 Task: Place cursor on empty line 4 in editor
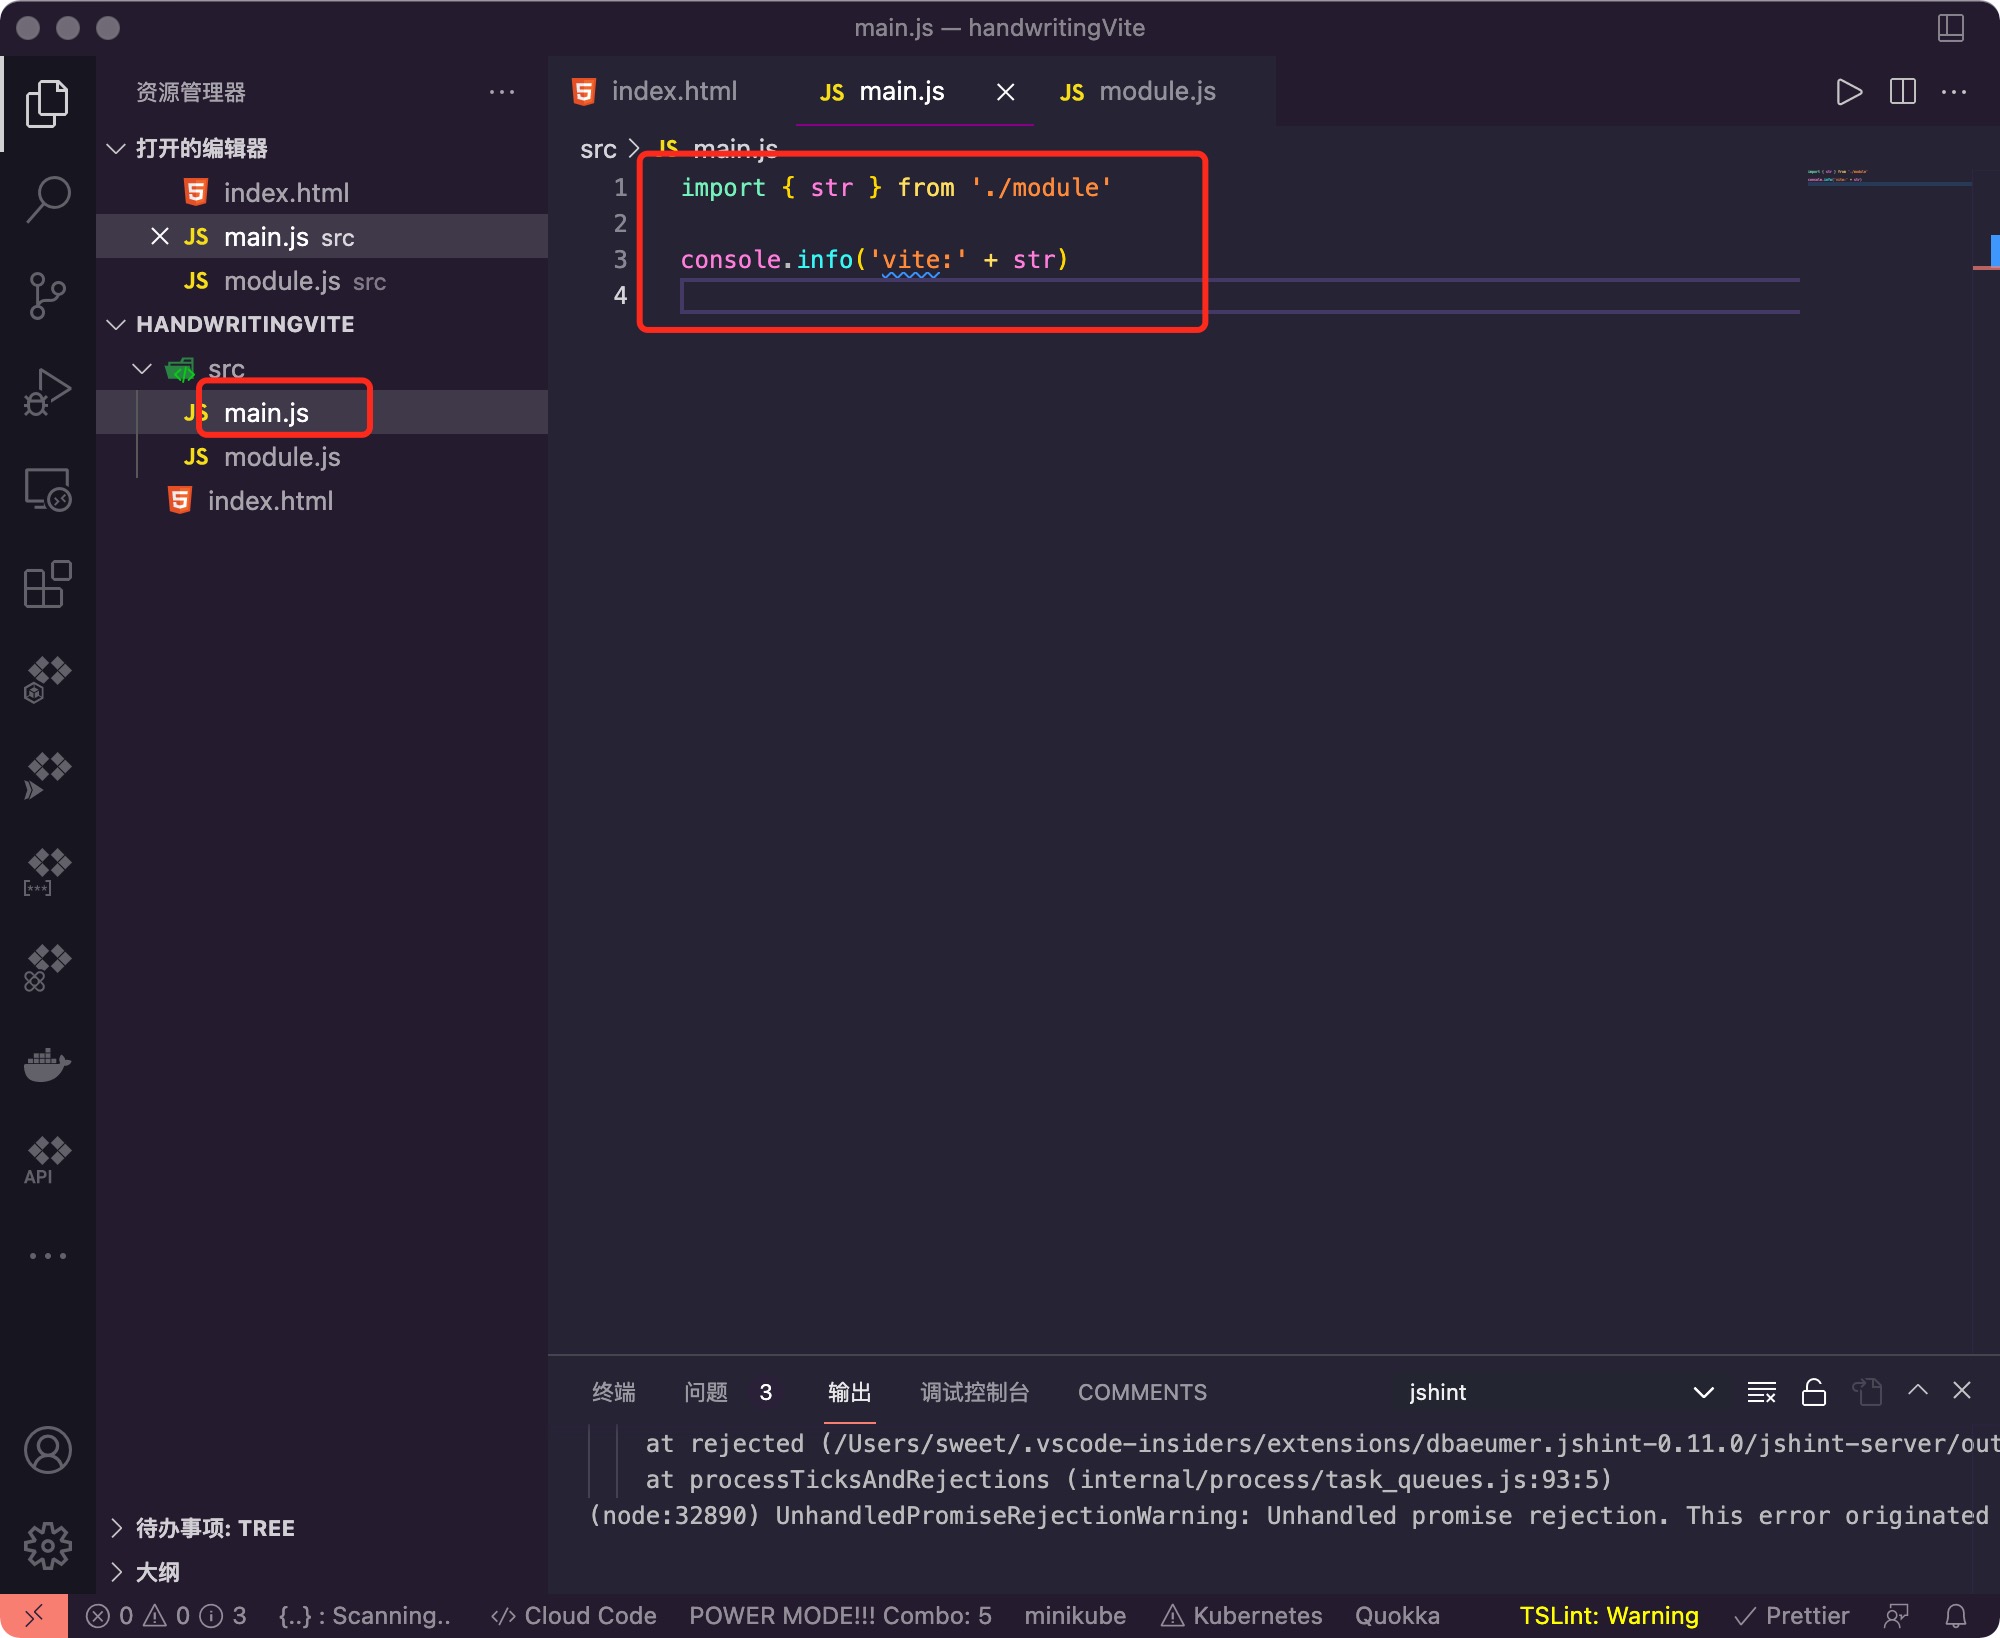pos(1240,296)
